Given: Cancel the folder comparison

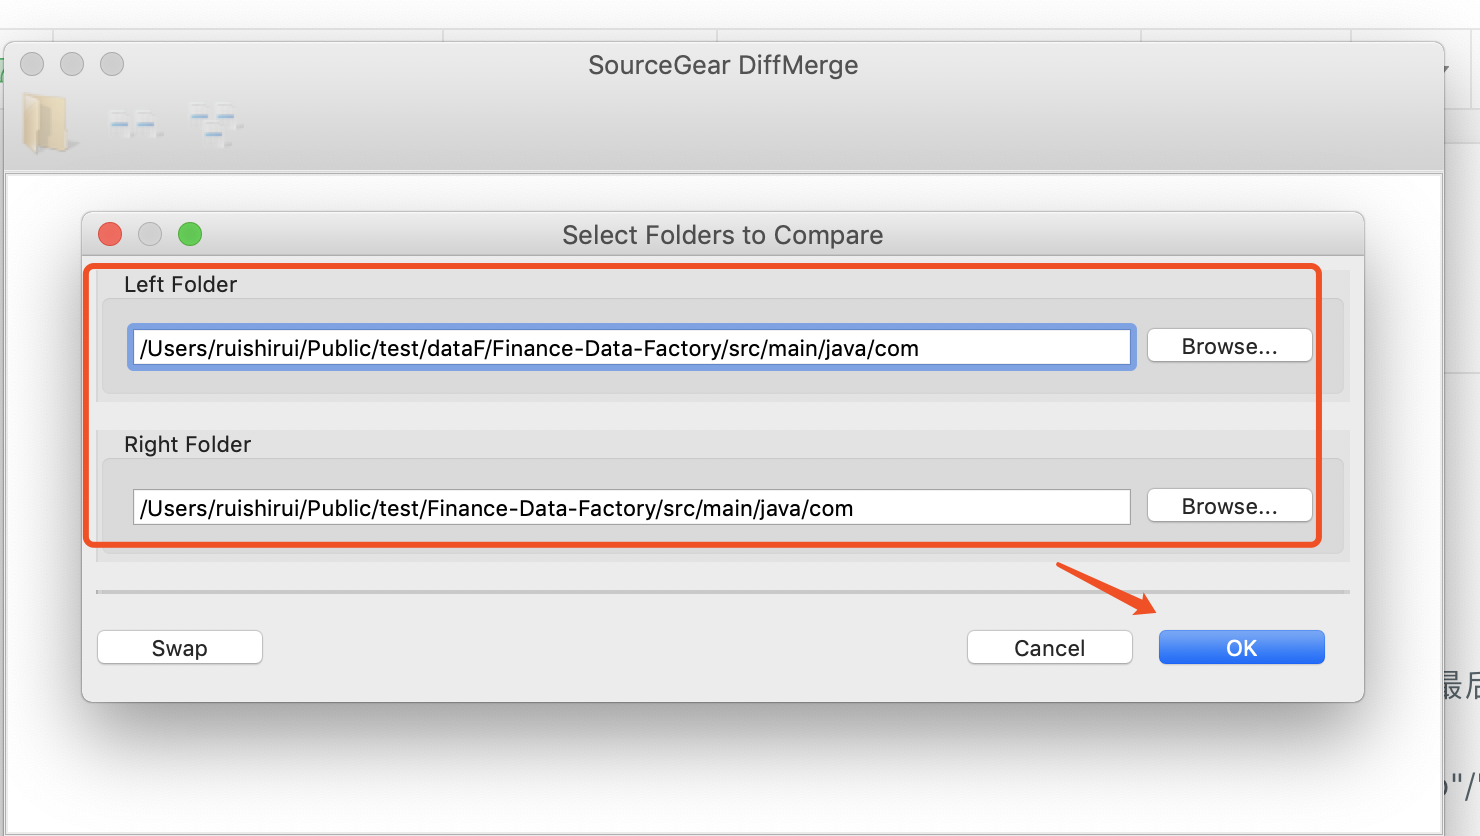Looking at the screenshot, I should (1049, 647).
